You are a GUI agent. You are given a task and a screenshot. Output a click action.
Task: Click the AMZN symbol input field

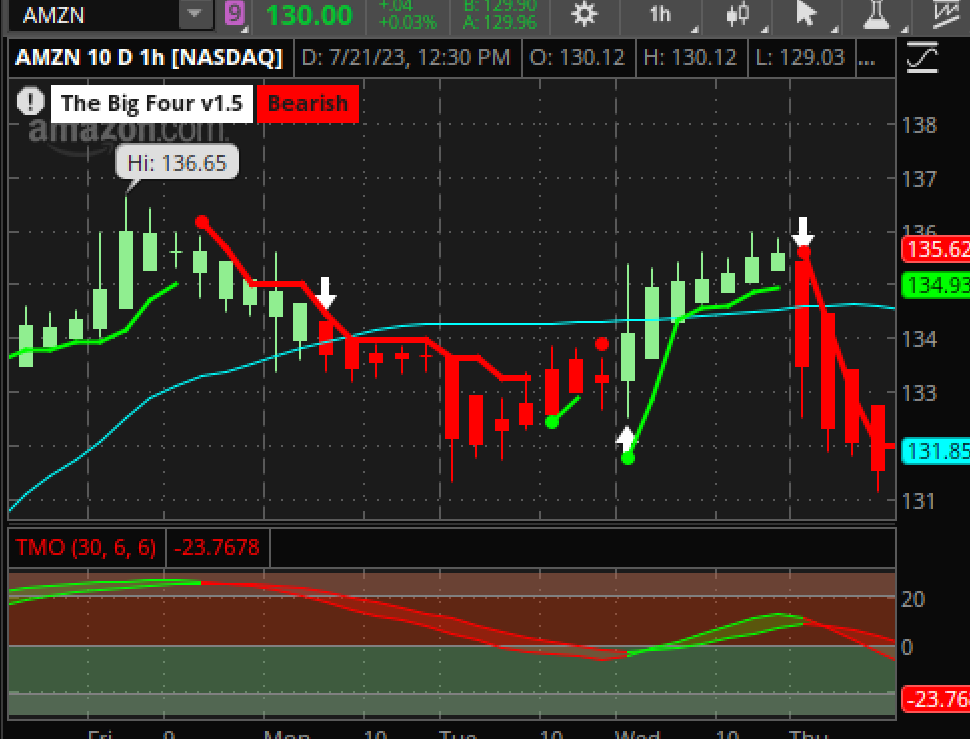(90, 15)
